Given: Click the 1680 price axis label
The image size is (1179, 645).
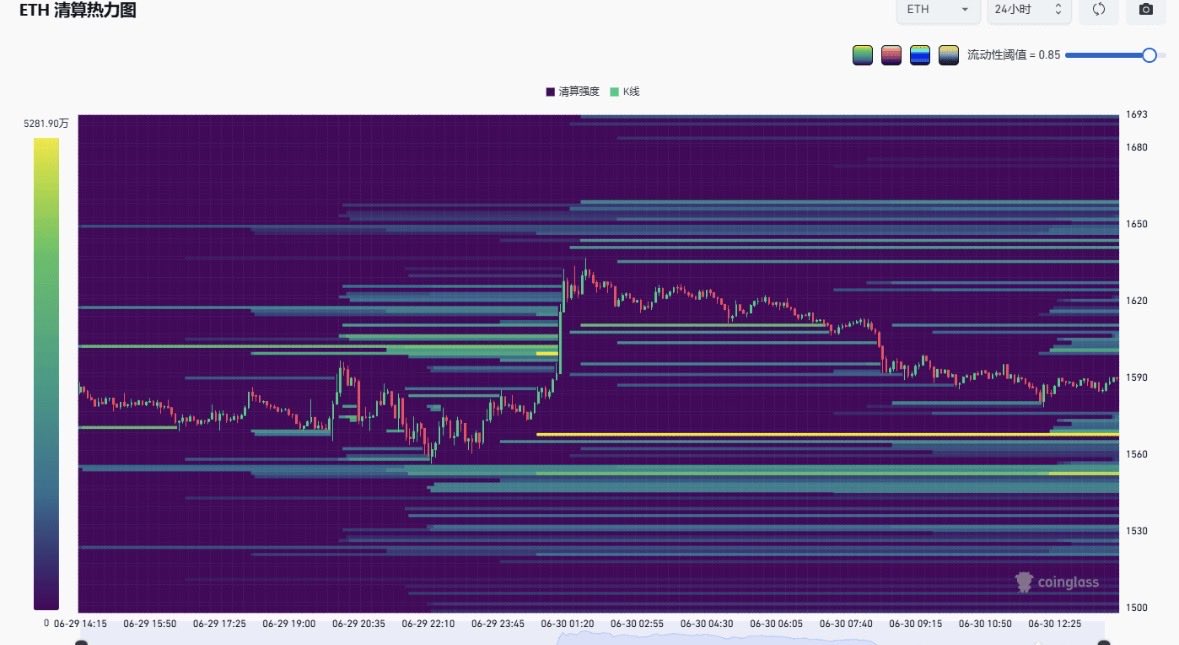Looking at the screenshot, I should point(1136,147).
